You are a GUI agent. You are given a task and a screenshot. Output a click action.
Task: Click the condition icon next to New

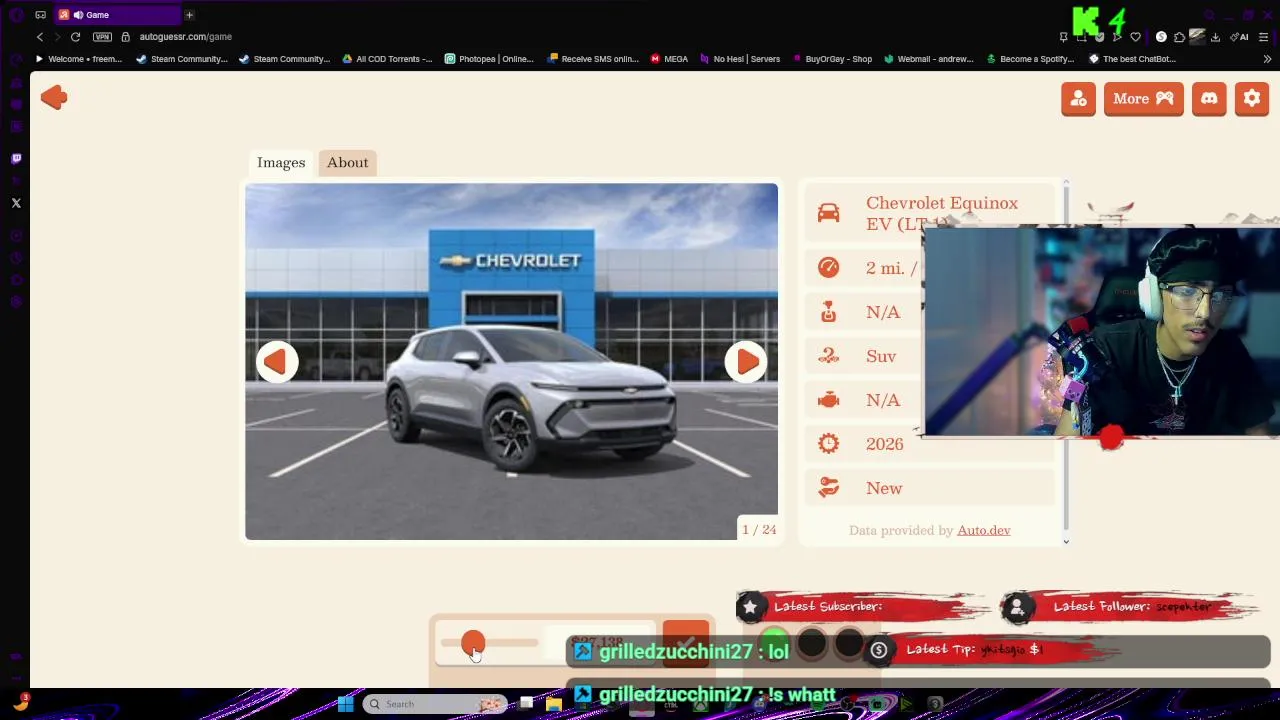pyautogui.click(x=828, y=488)
